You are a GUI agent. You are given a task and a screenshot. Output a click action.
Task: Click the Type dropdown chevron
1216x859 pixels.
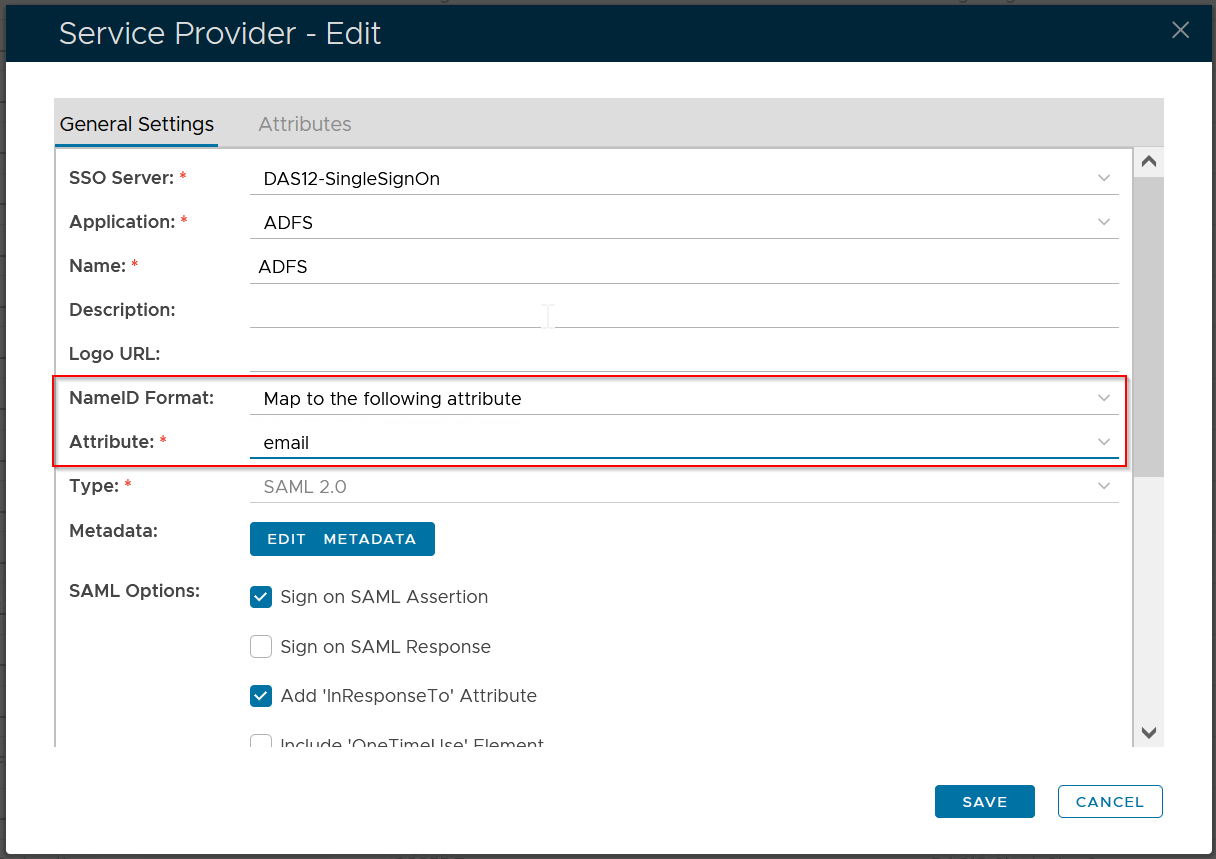[1103, 487]
